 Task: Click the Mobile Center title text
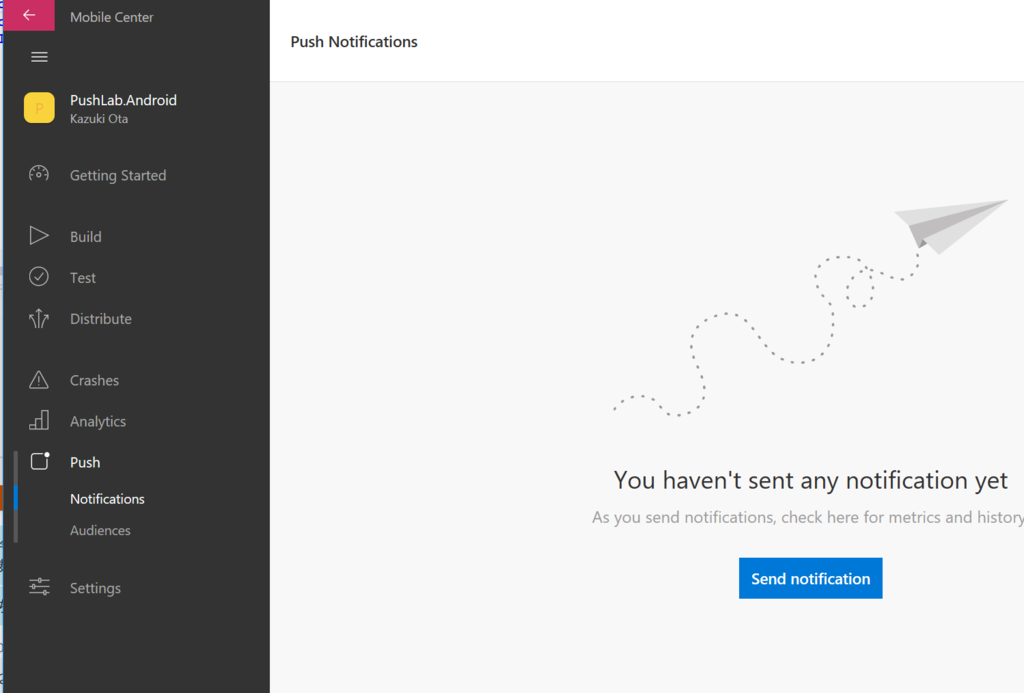tap(112, 17)
